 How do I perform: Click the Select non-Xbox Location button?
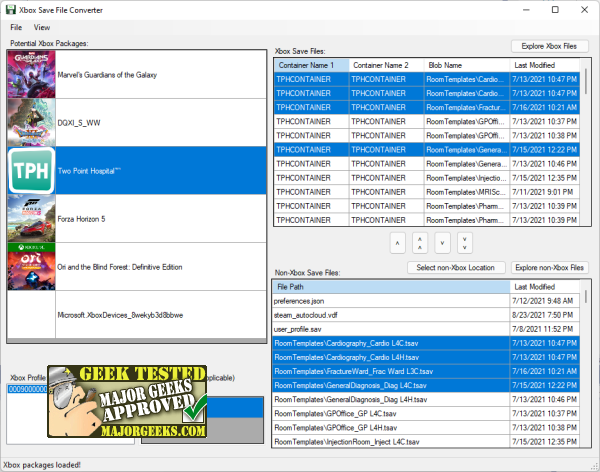click(x=456, y=268)
